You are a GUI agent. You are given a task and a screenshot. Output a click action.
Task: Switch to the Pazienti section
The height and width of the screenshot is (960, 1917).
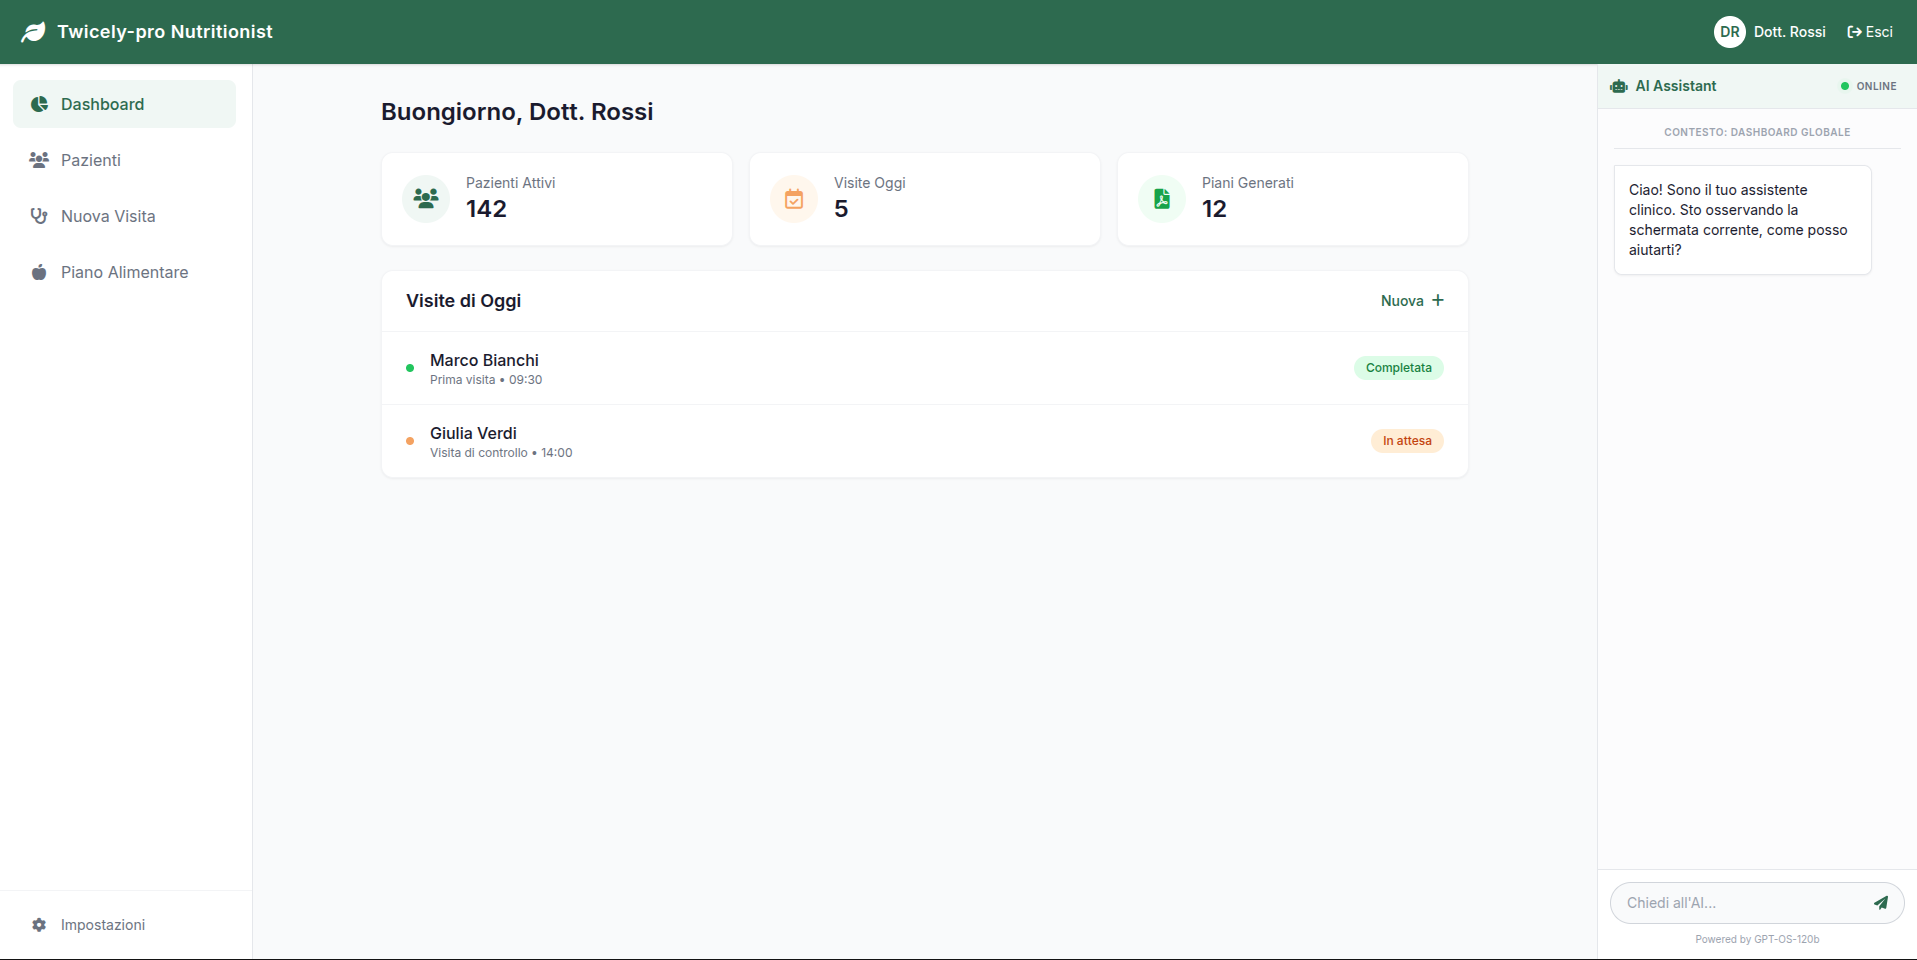point(90,160)
